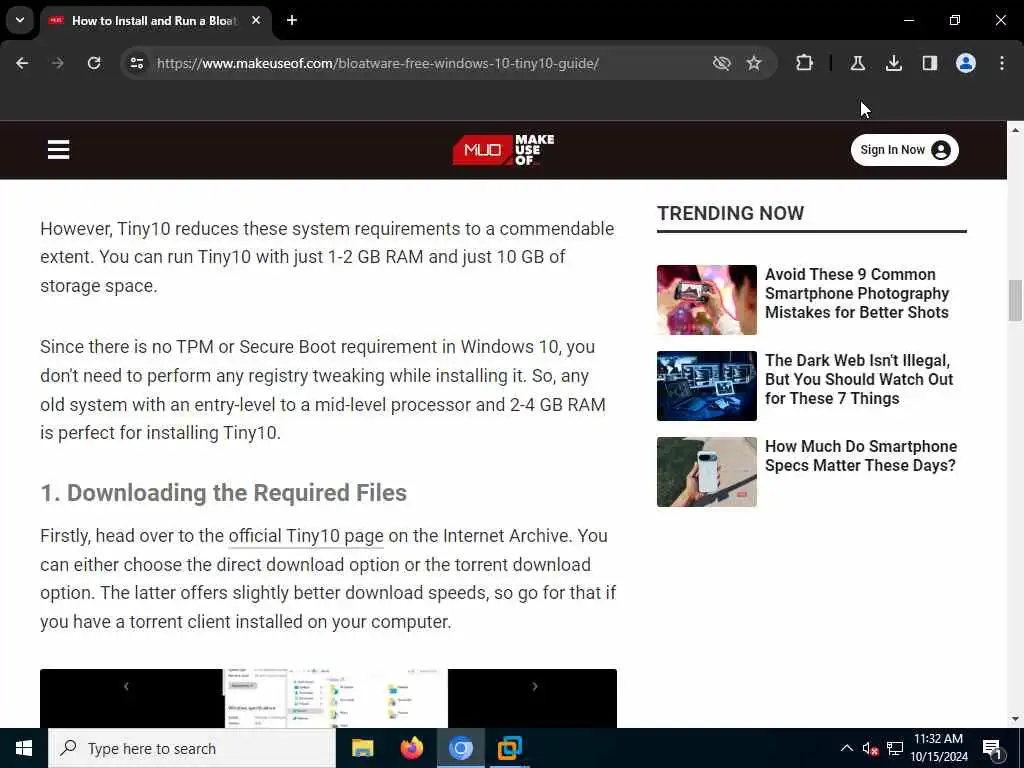Open the network tray icon
Viewport: 1024px width, 768px height.
coord(895,748)
